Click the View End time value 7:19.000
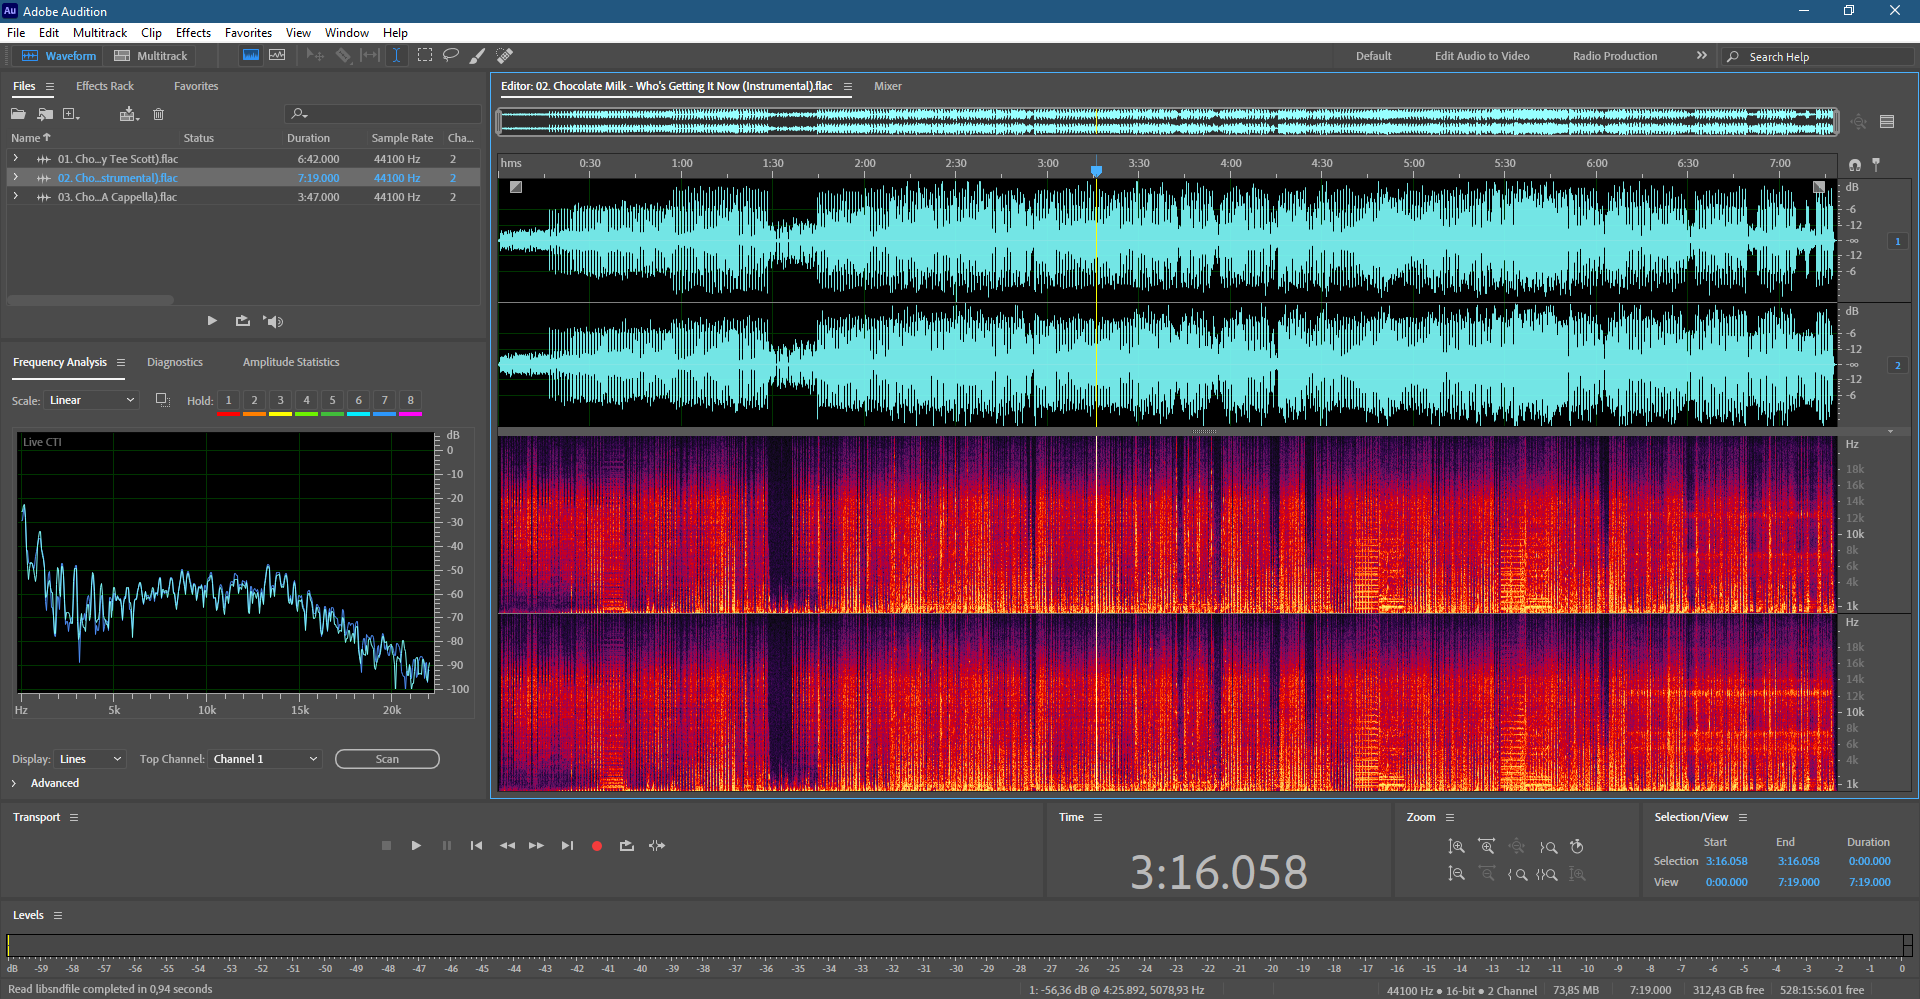 [x=1799, y=882]
